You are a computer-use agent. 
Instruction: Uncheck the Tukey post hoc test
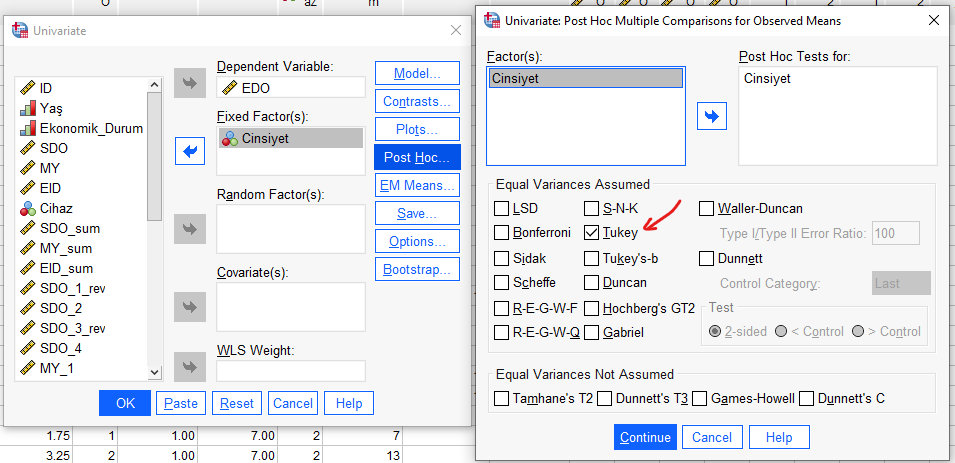[592, 233]
